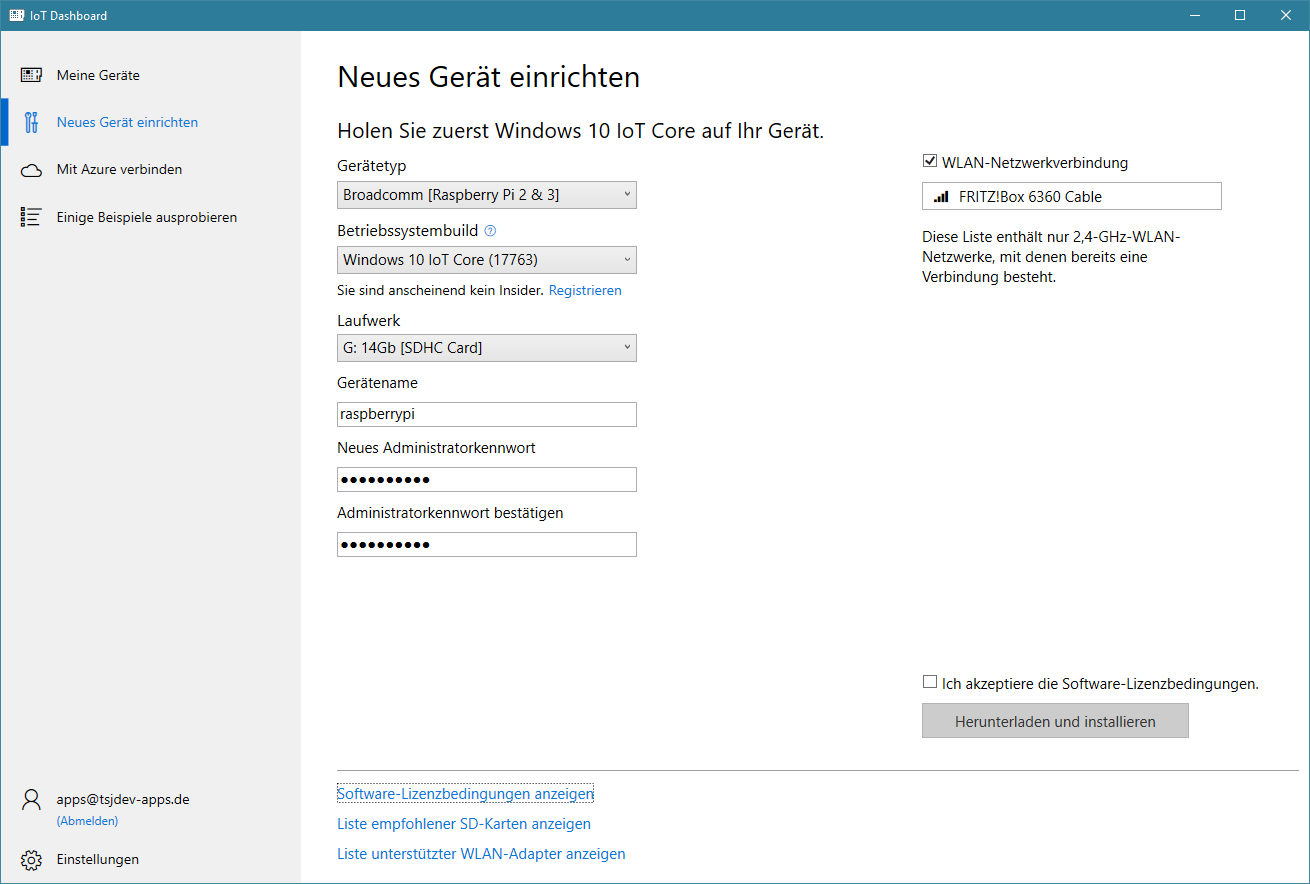Screen dimensions: 1310x884
Task: Open the Betriebssystembuild dropdown
Action: pyautogui.click(x=486, y=260)
